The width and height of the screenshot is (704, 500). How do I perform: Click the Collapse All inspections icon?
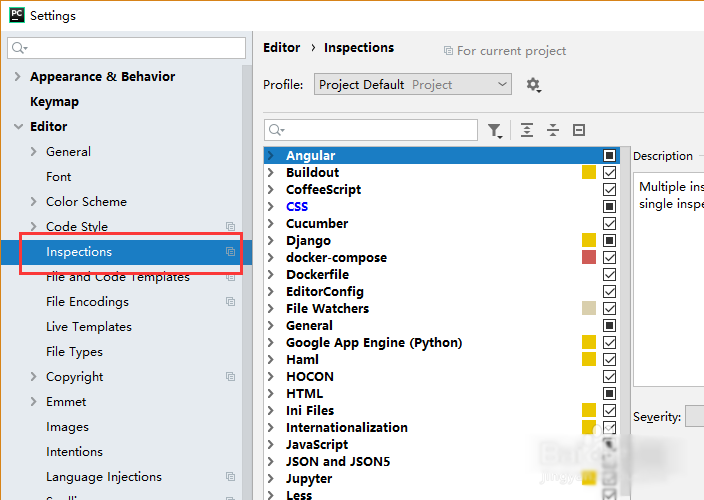pos(553,130)
